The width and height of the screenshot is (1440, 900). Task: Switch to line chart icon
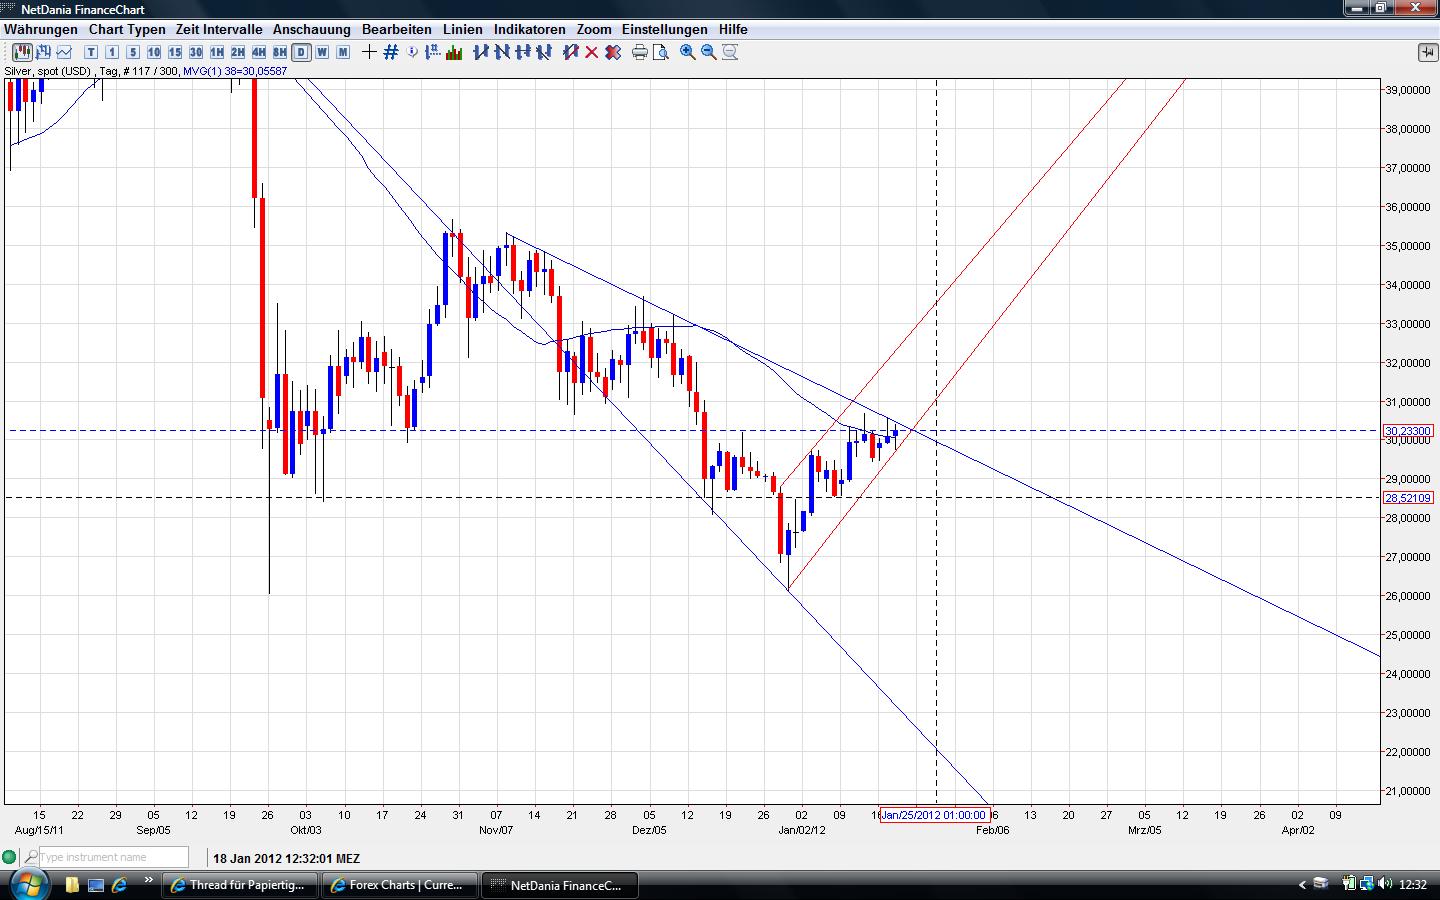[64, 52]
